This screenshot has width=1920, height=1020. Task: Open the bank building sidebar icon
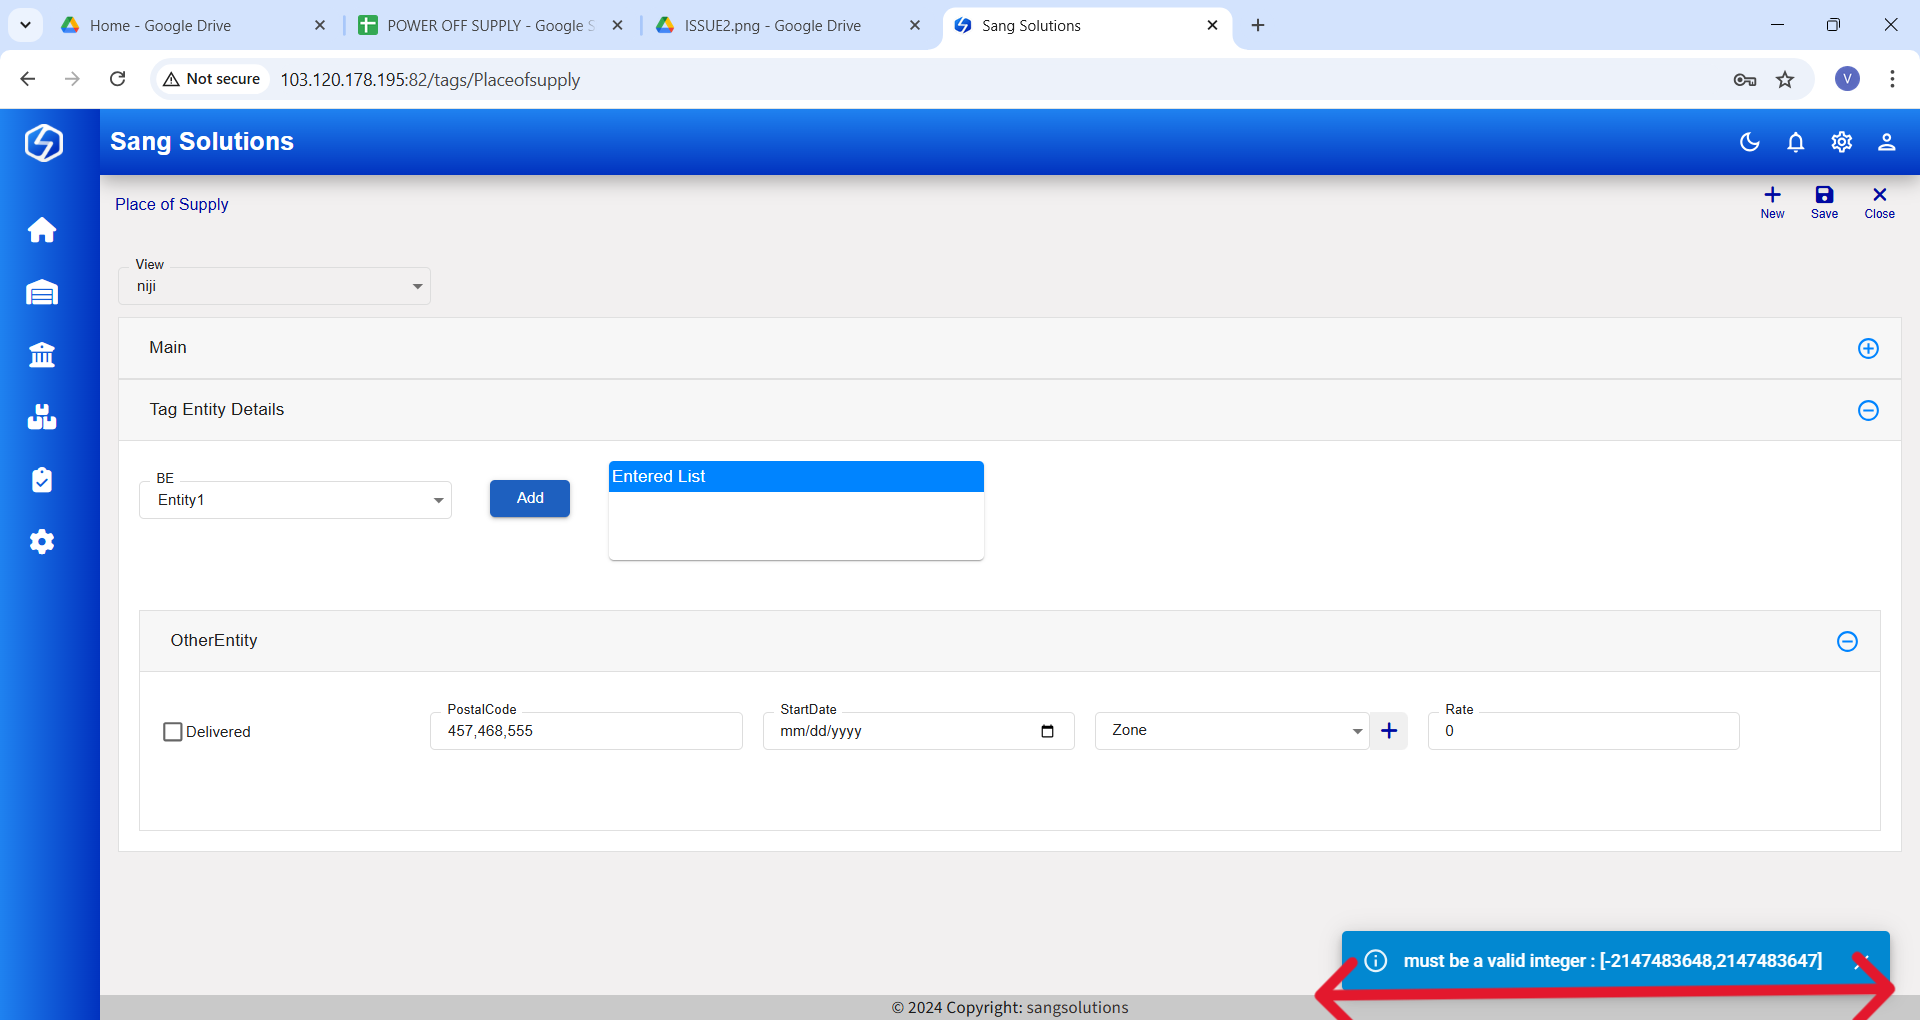tap(42, 355)
